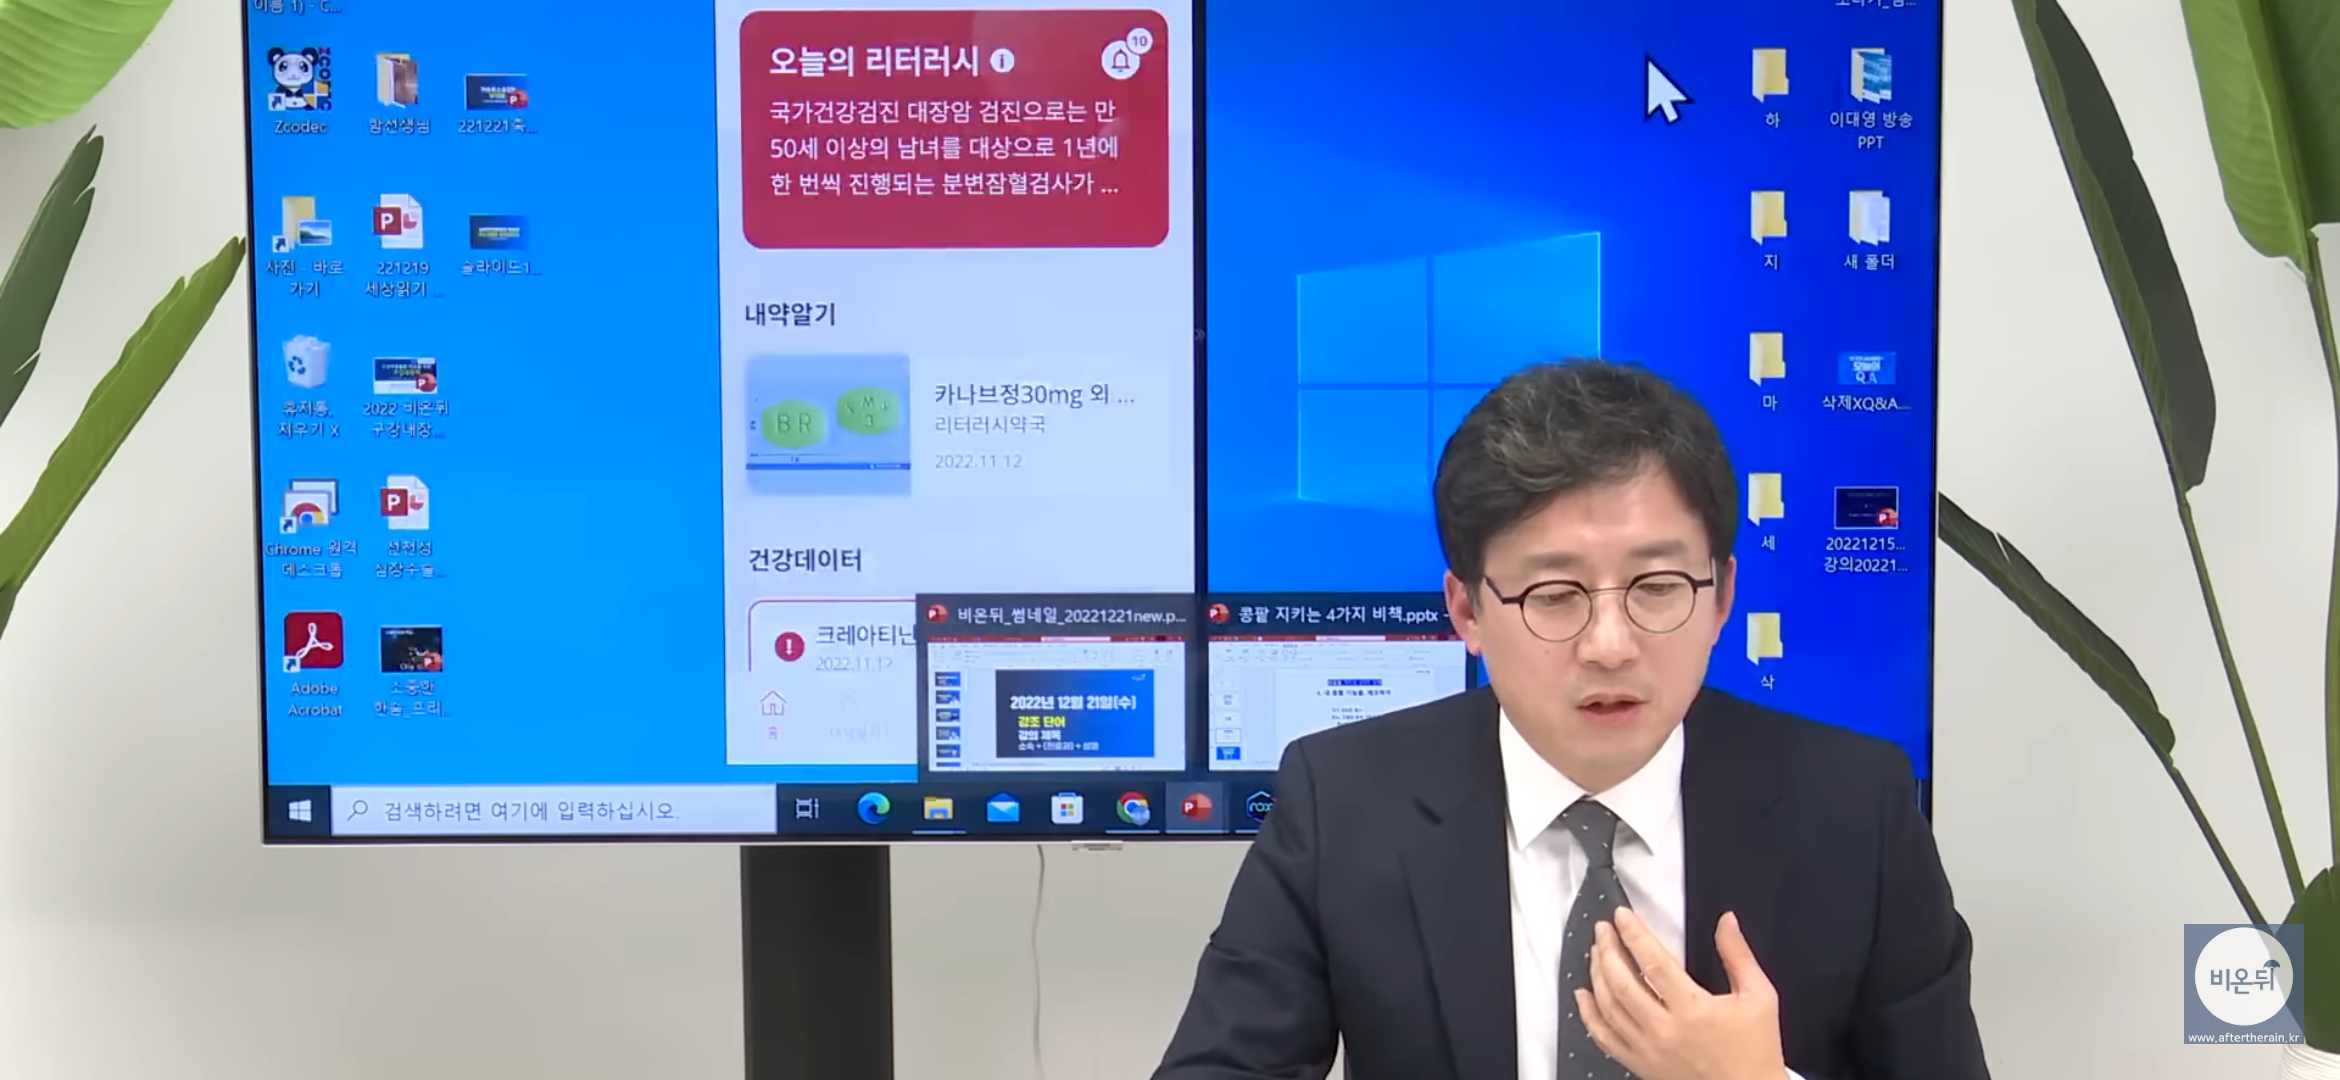Click the Microsoft Edge taskbar icon
The height and width of the screenshot is (1080, 2340).
(873, 808)
